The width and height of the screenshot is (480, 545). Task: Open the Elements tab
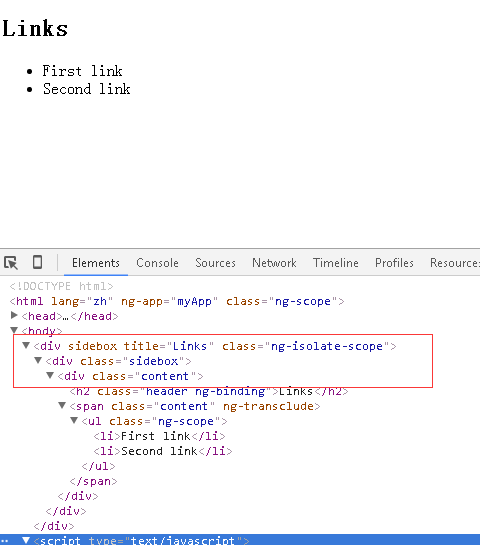tap(96, 263)
